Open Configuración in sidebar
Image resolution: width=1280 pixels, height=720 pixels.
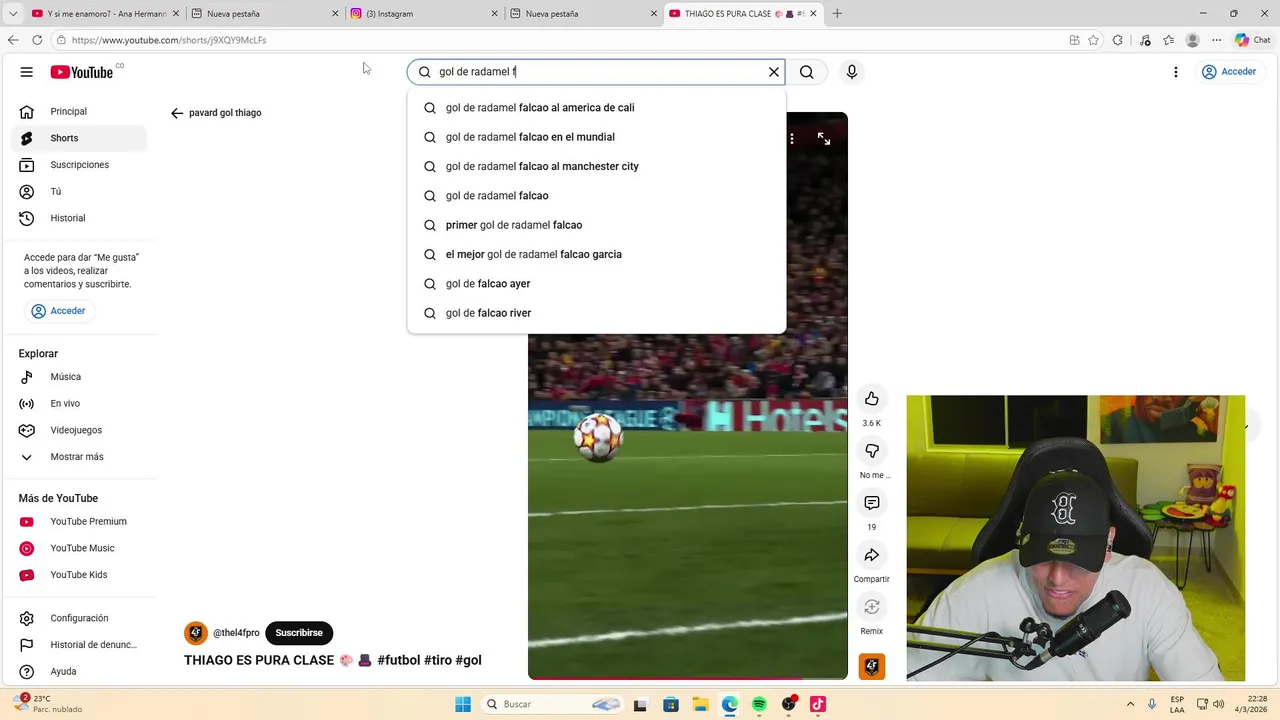pos(80,618)
